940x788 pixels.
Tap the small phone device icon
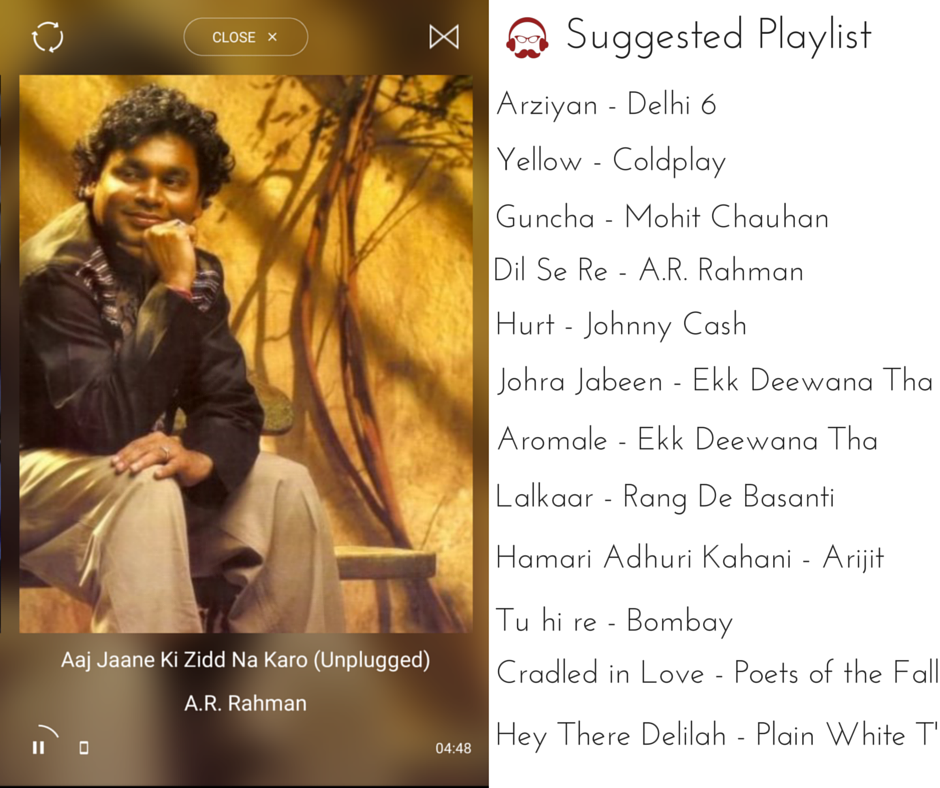point(84,748)
